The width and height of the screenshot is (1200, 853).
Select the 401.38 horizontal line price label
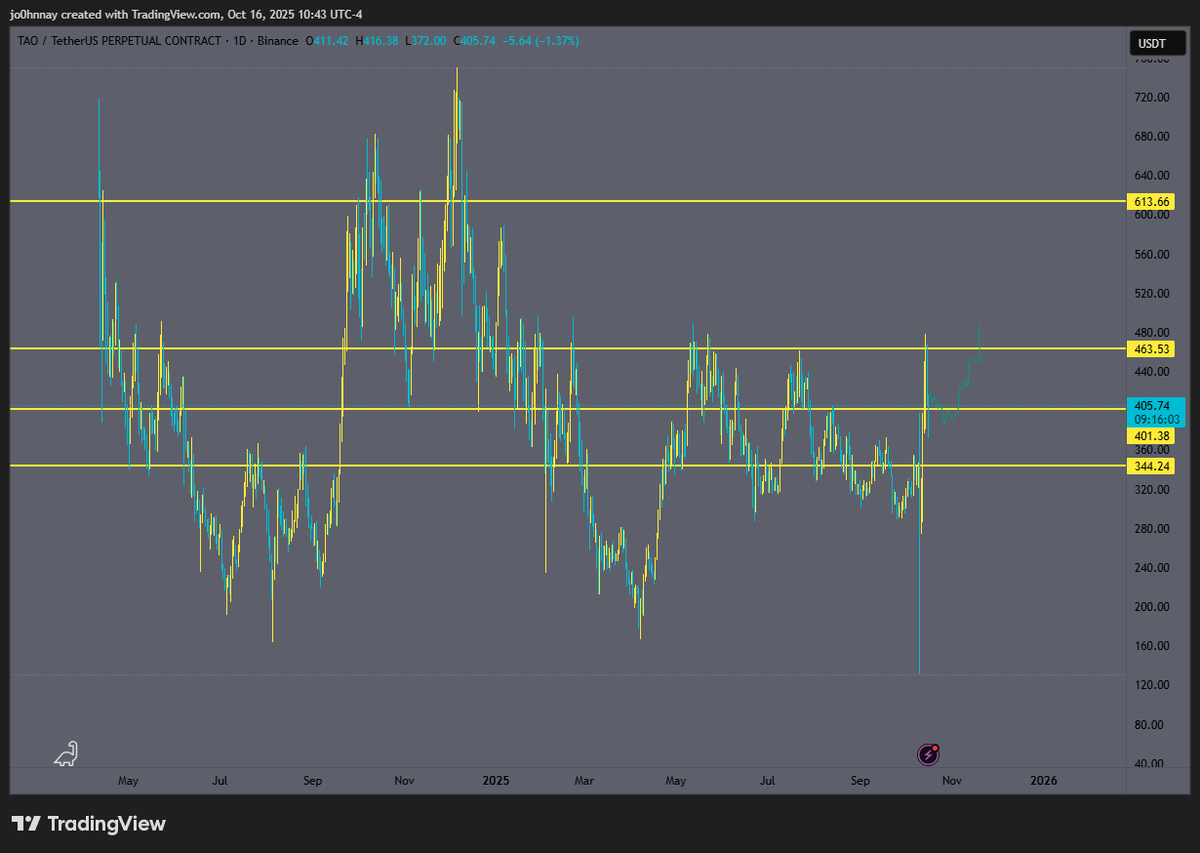click(x=1150, y=436)
